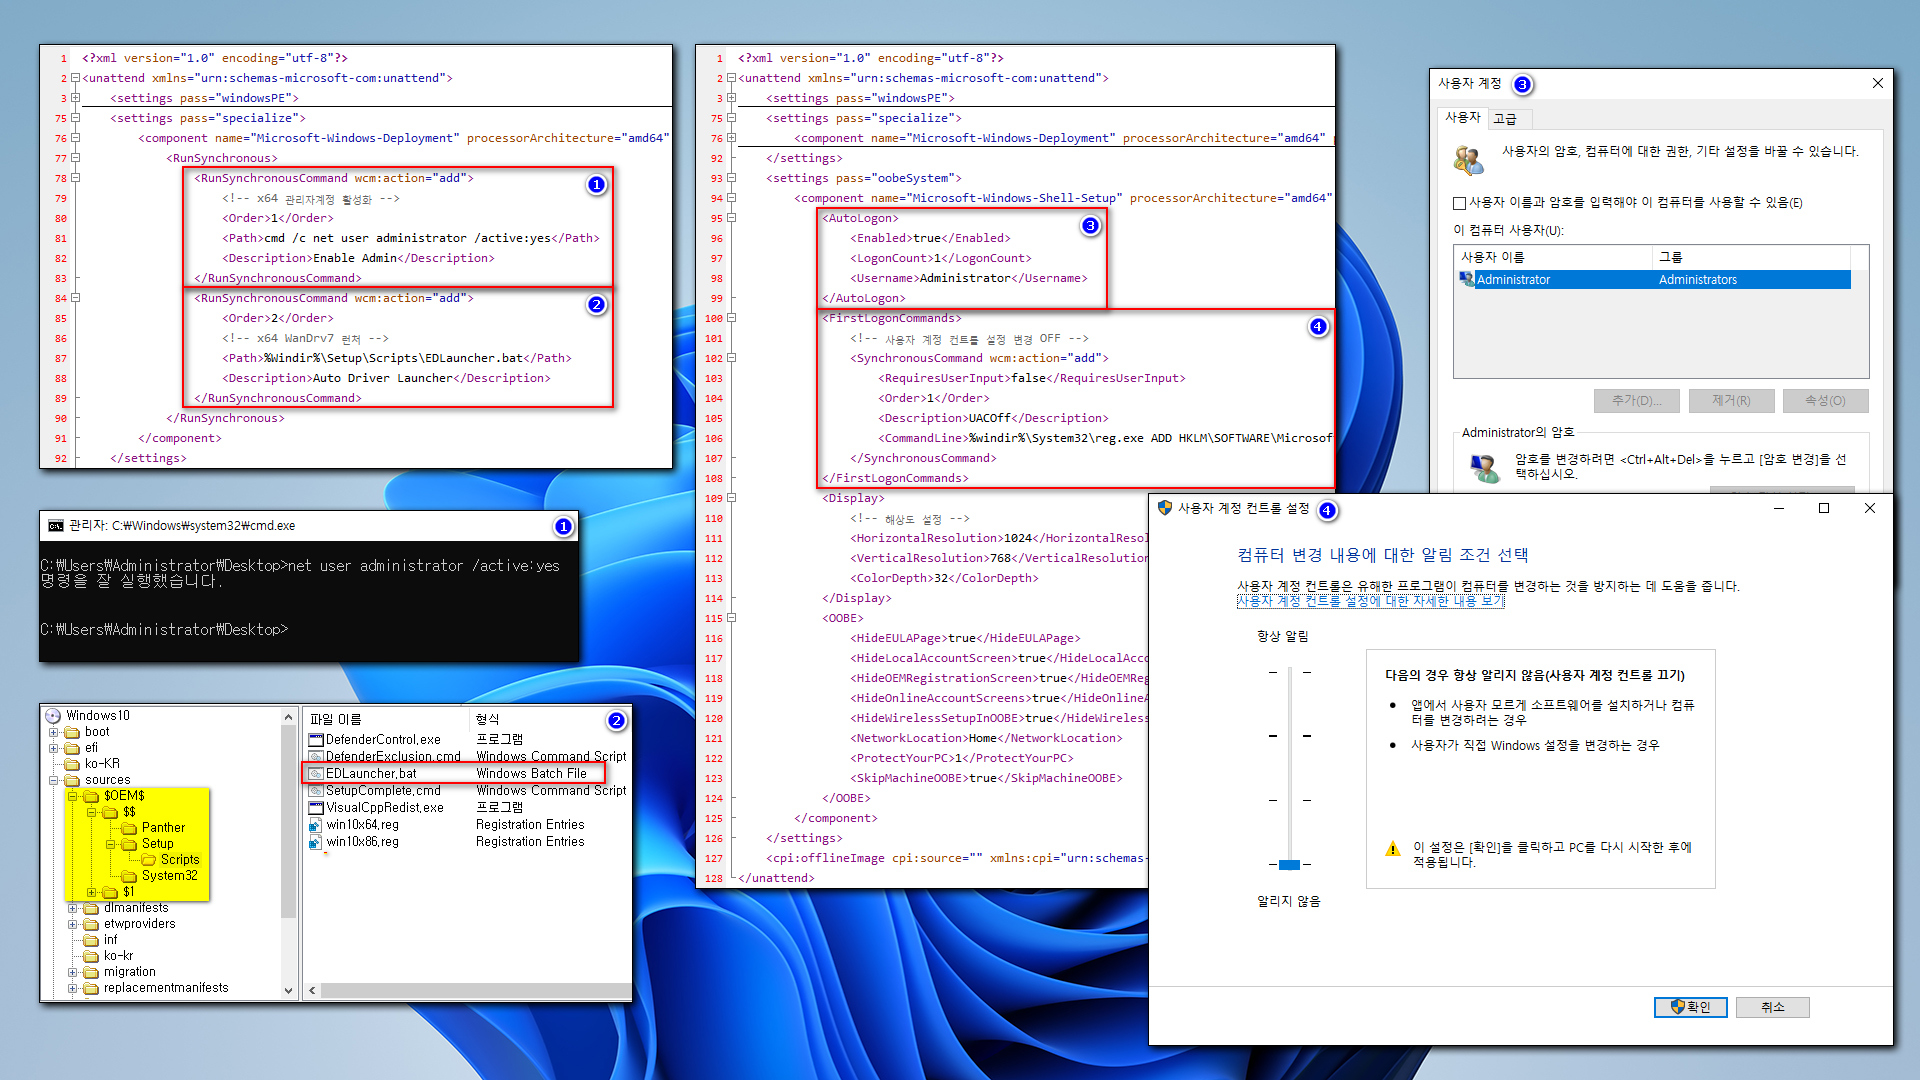1920x1080 pixels.
Task: Click the file list horizontal scroll left arrow
Action: pyautogui.click(x=313, y=991)
